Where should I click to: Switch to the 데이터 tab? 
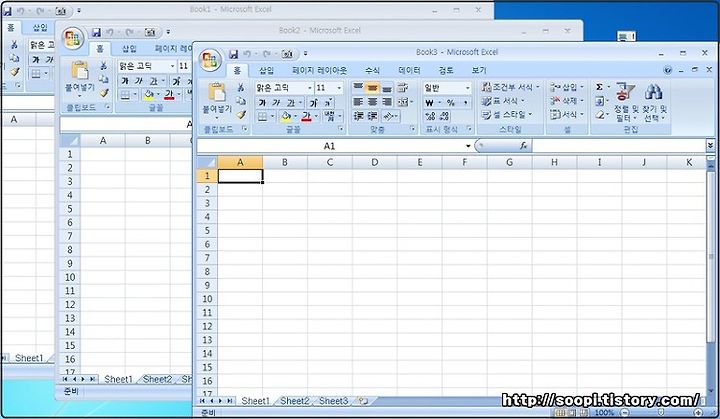(x=409, y=71)
